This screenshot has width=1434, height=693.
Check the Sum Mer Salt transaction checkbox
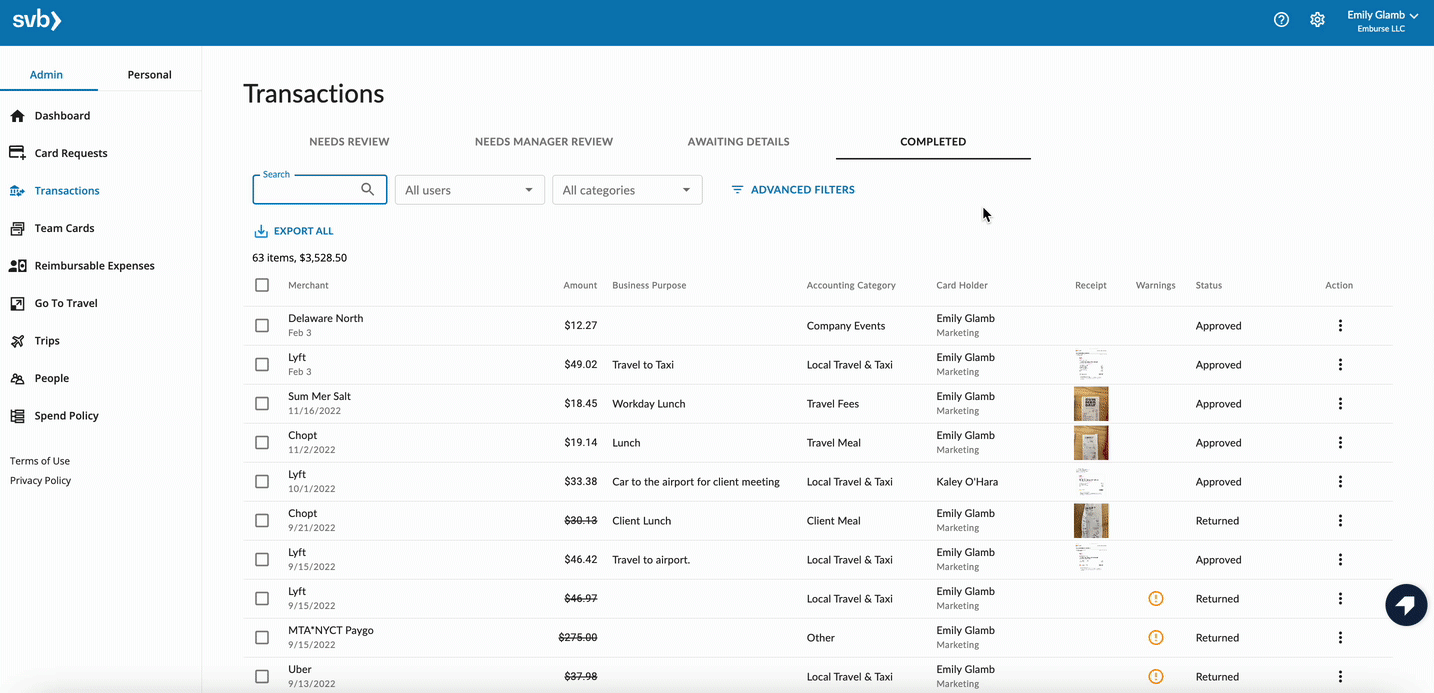[x=262, y=404]
